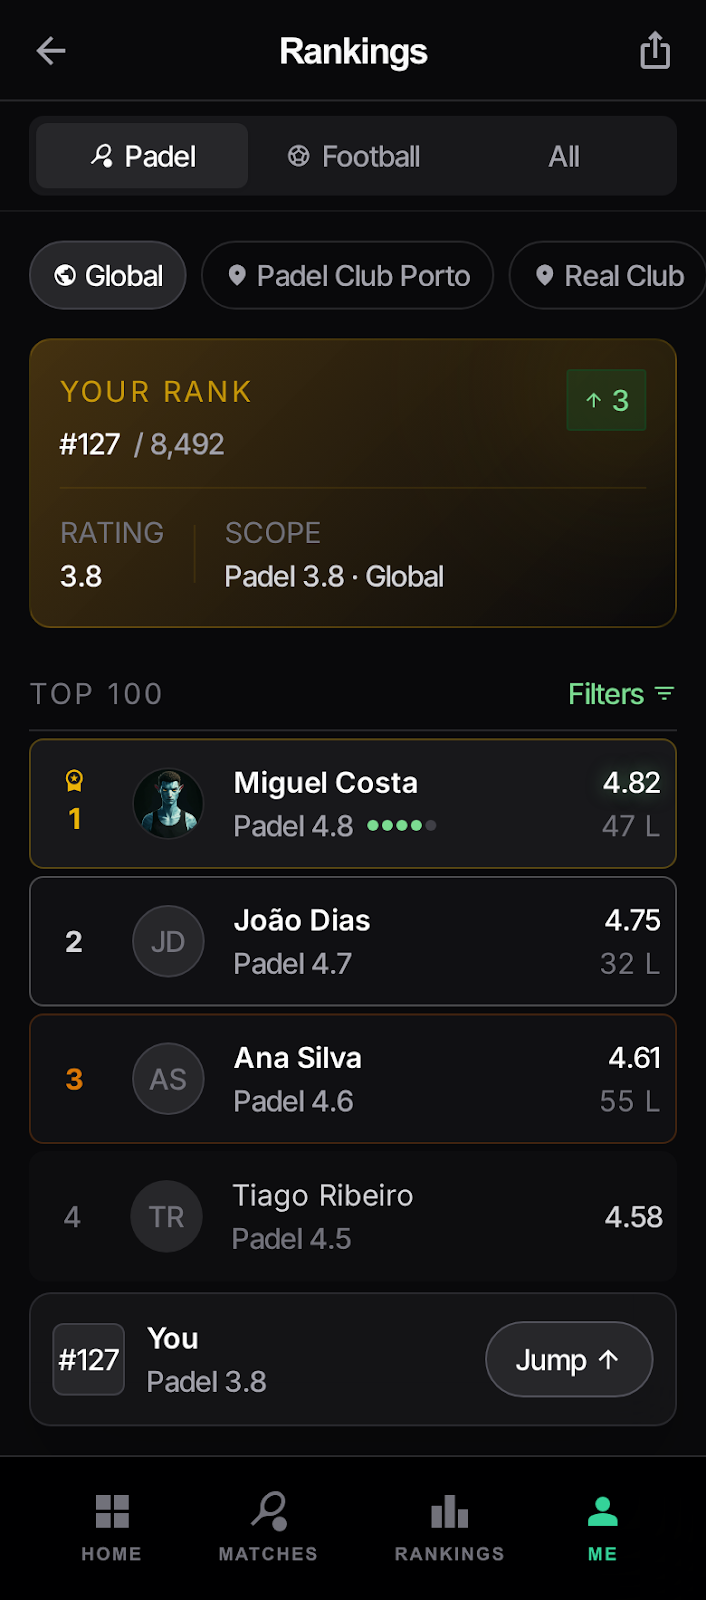Image resolution: width=706 pixels, height=1600 pixels.
Task: Enable the Padel Club Porto filter
Action: coord(347,275)
